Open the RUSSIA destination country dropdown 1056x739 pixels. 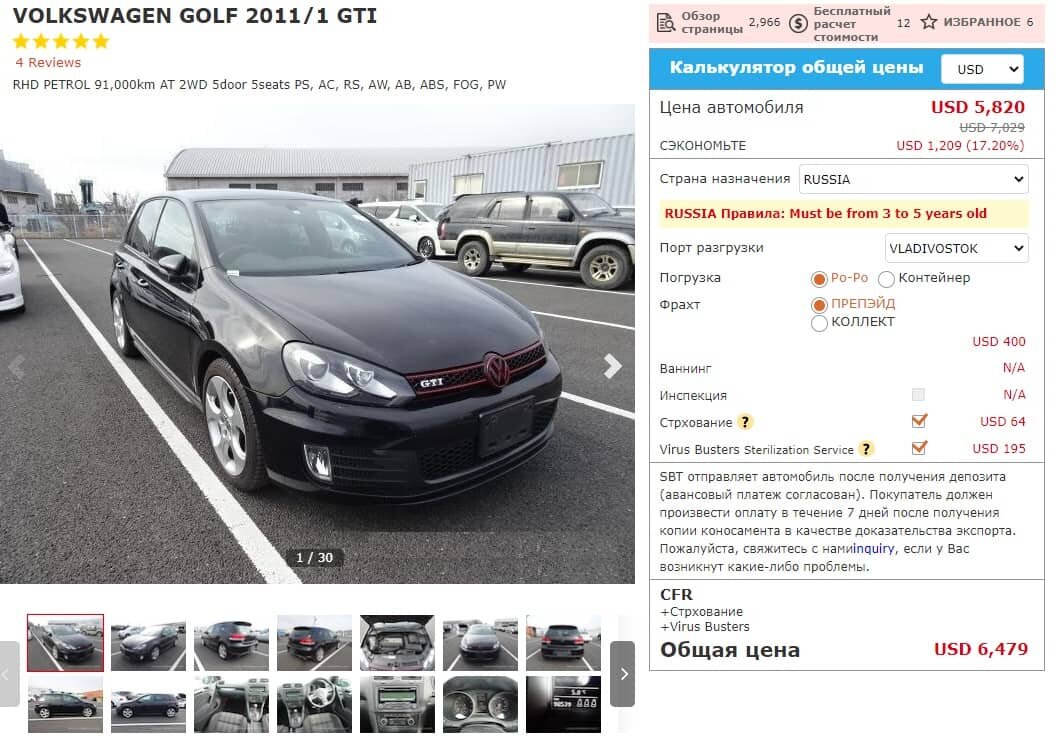(x=913, y=179)
